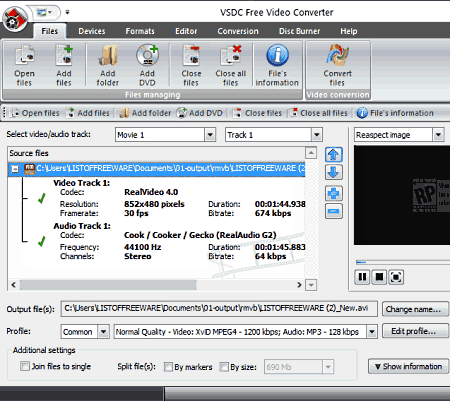Click File's information in quick toolbar
Image resolution: width=450 pixels, height=401 pixels.
pos(395,113)
